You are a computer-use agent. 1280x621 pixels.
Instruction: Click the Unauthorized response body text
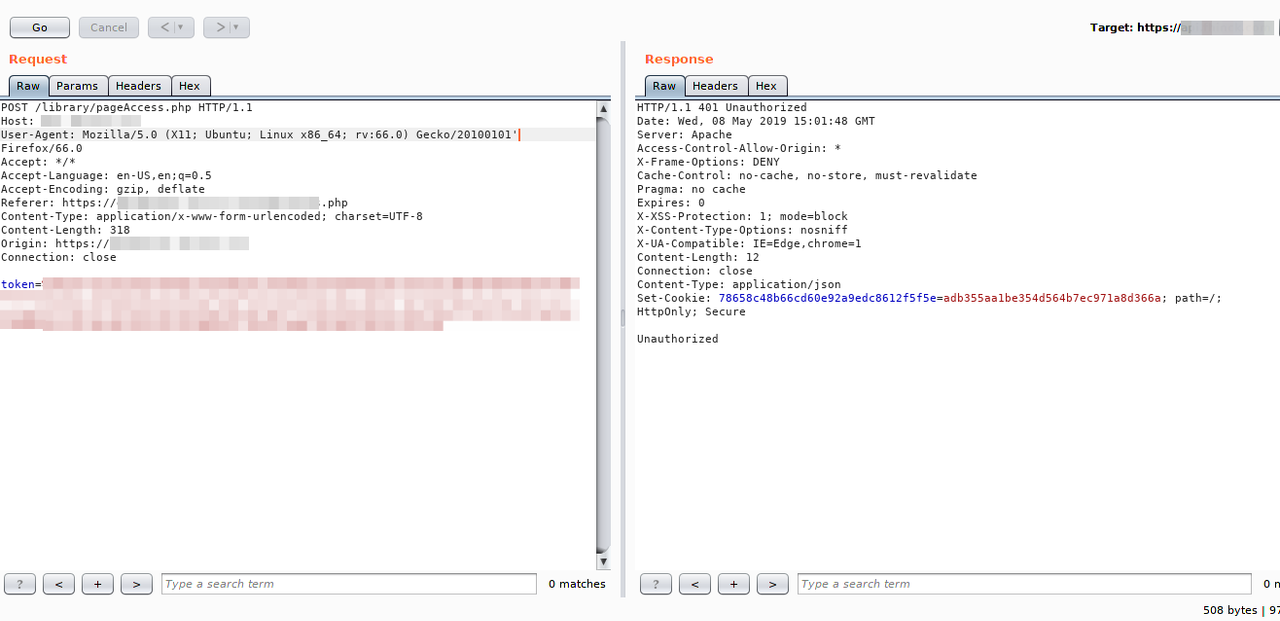[x=677, y=339]
